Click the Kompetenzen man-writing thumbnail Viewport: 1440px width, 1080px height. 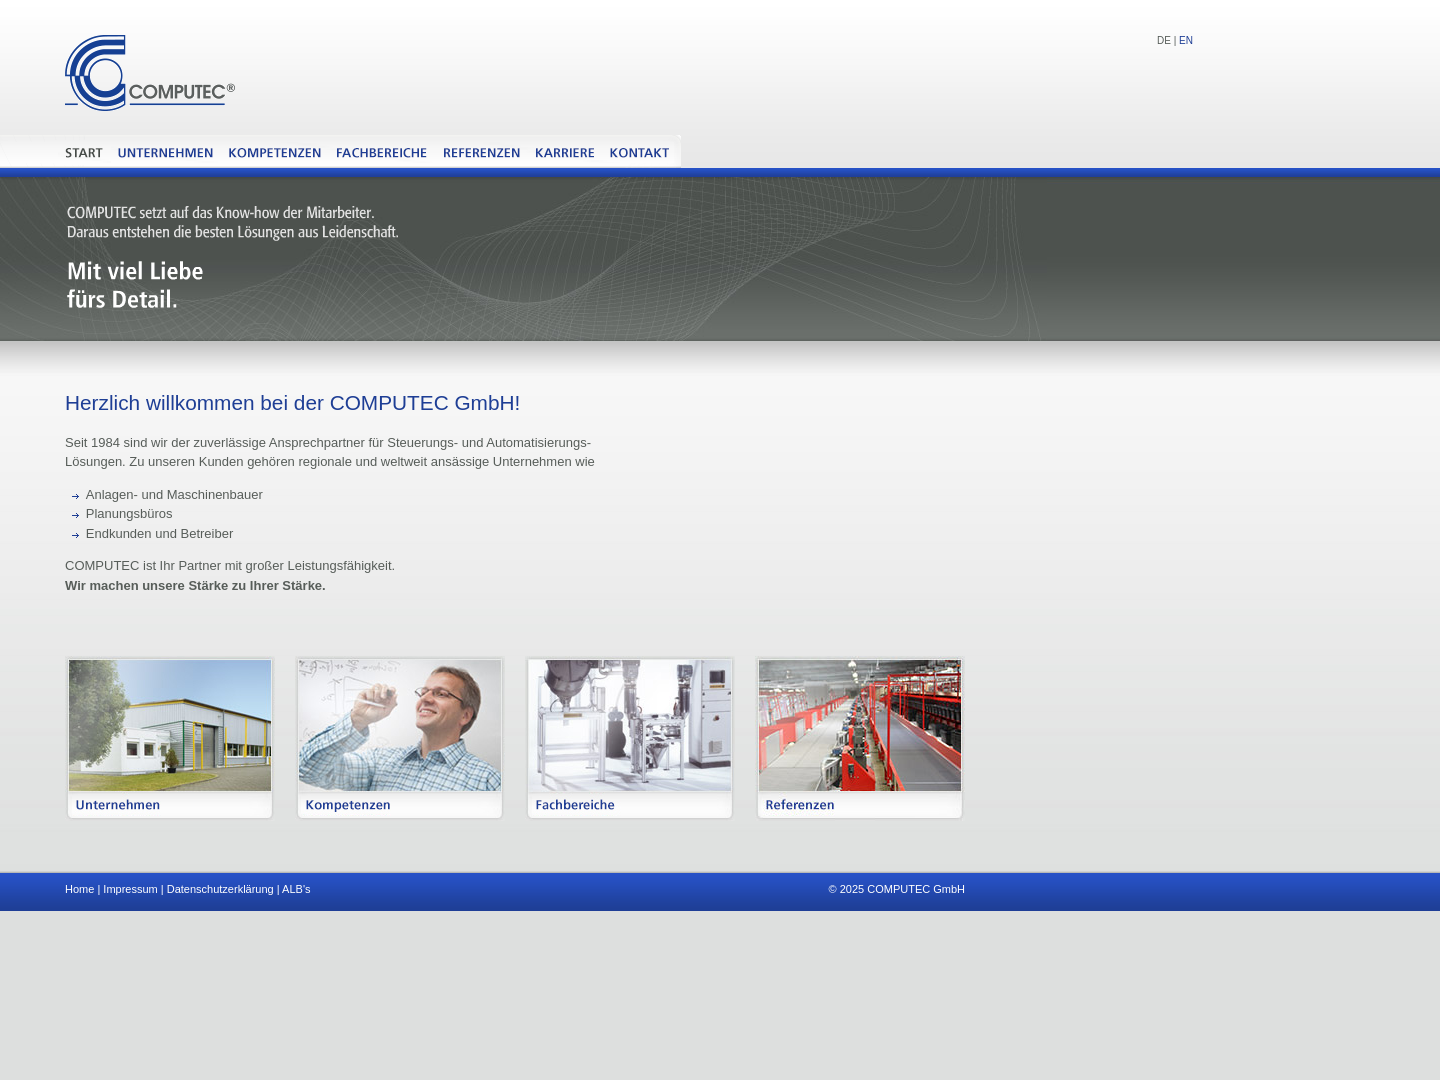(x=400, y=725)
